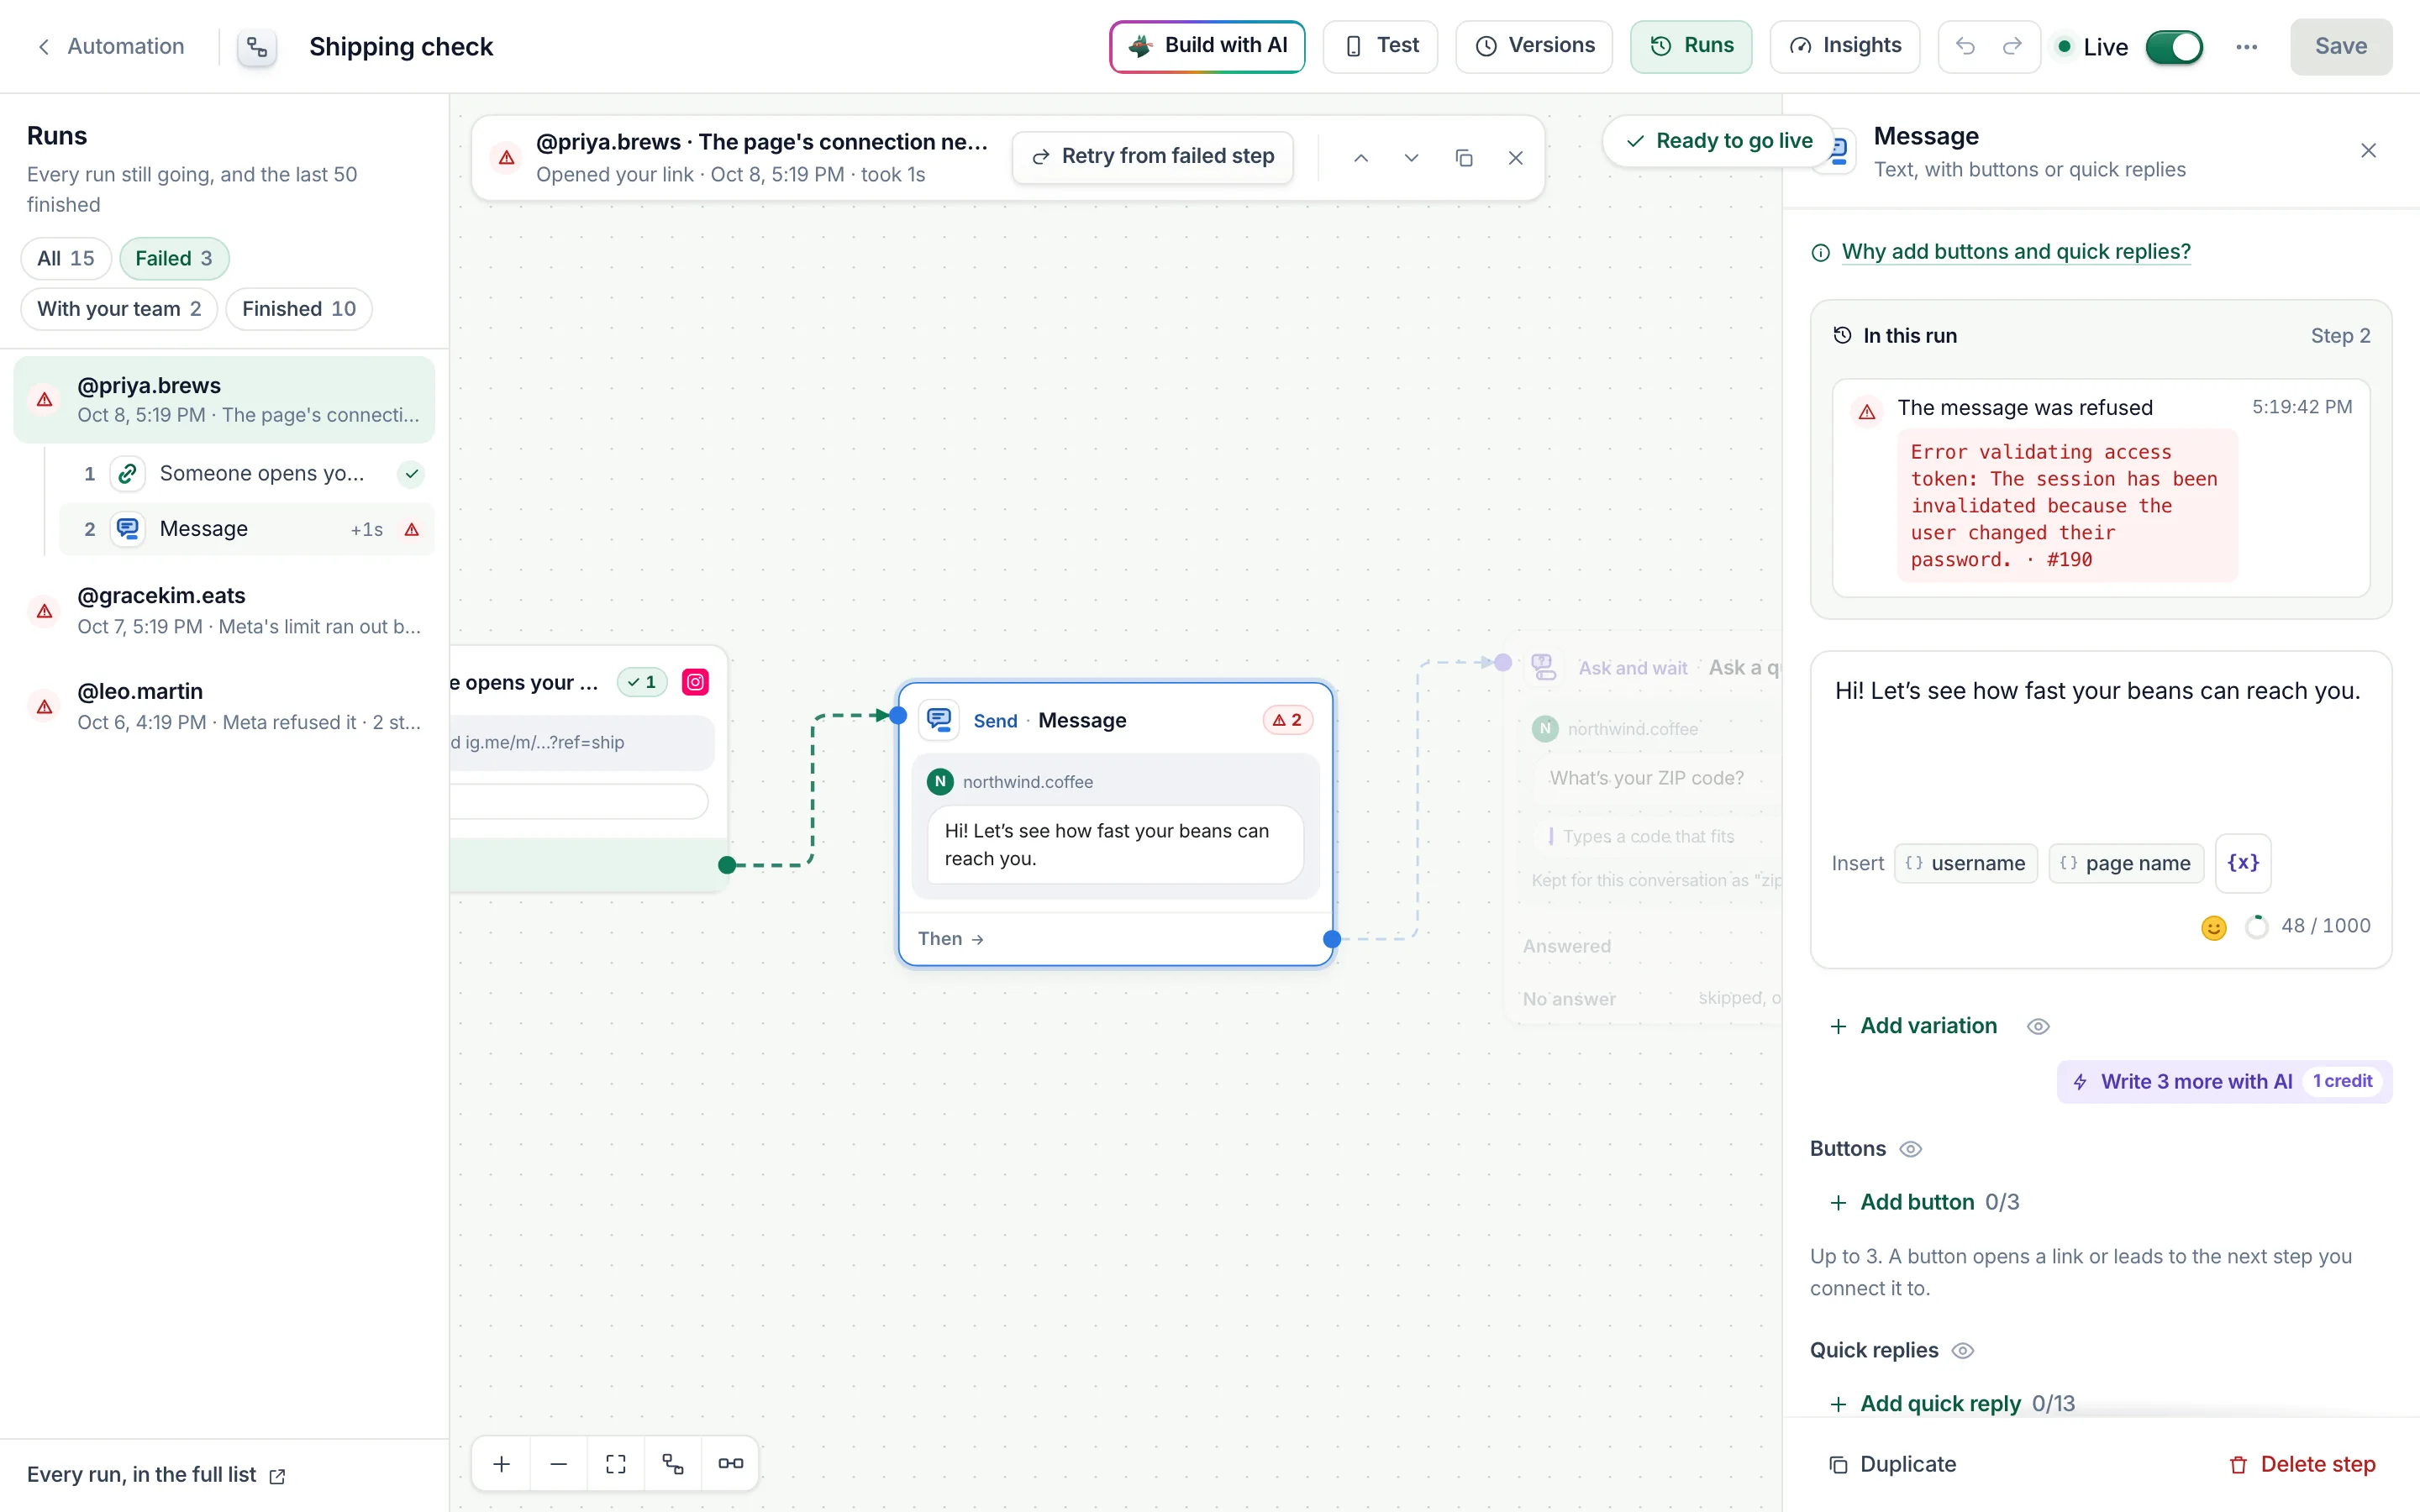Switch to the Finished 10 filter
This screenshot has height=1512, width=2420.
pyautogui.click(x=298, y=308)
